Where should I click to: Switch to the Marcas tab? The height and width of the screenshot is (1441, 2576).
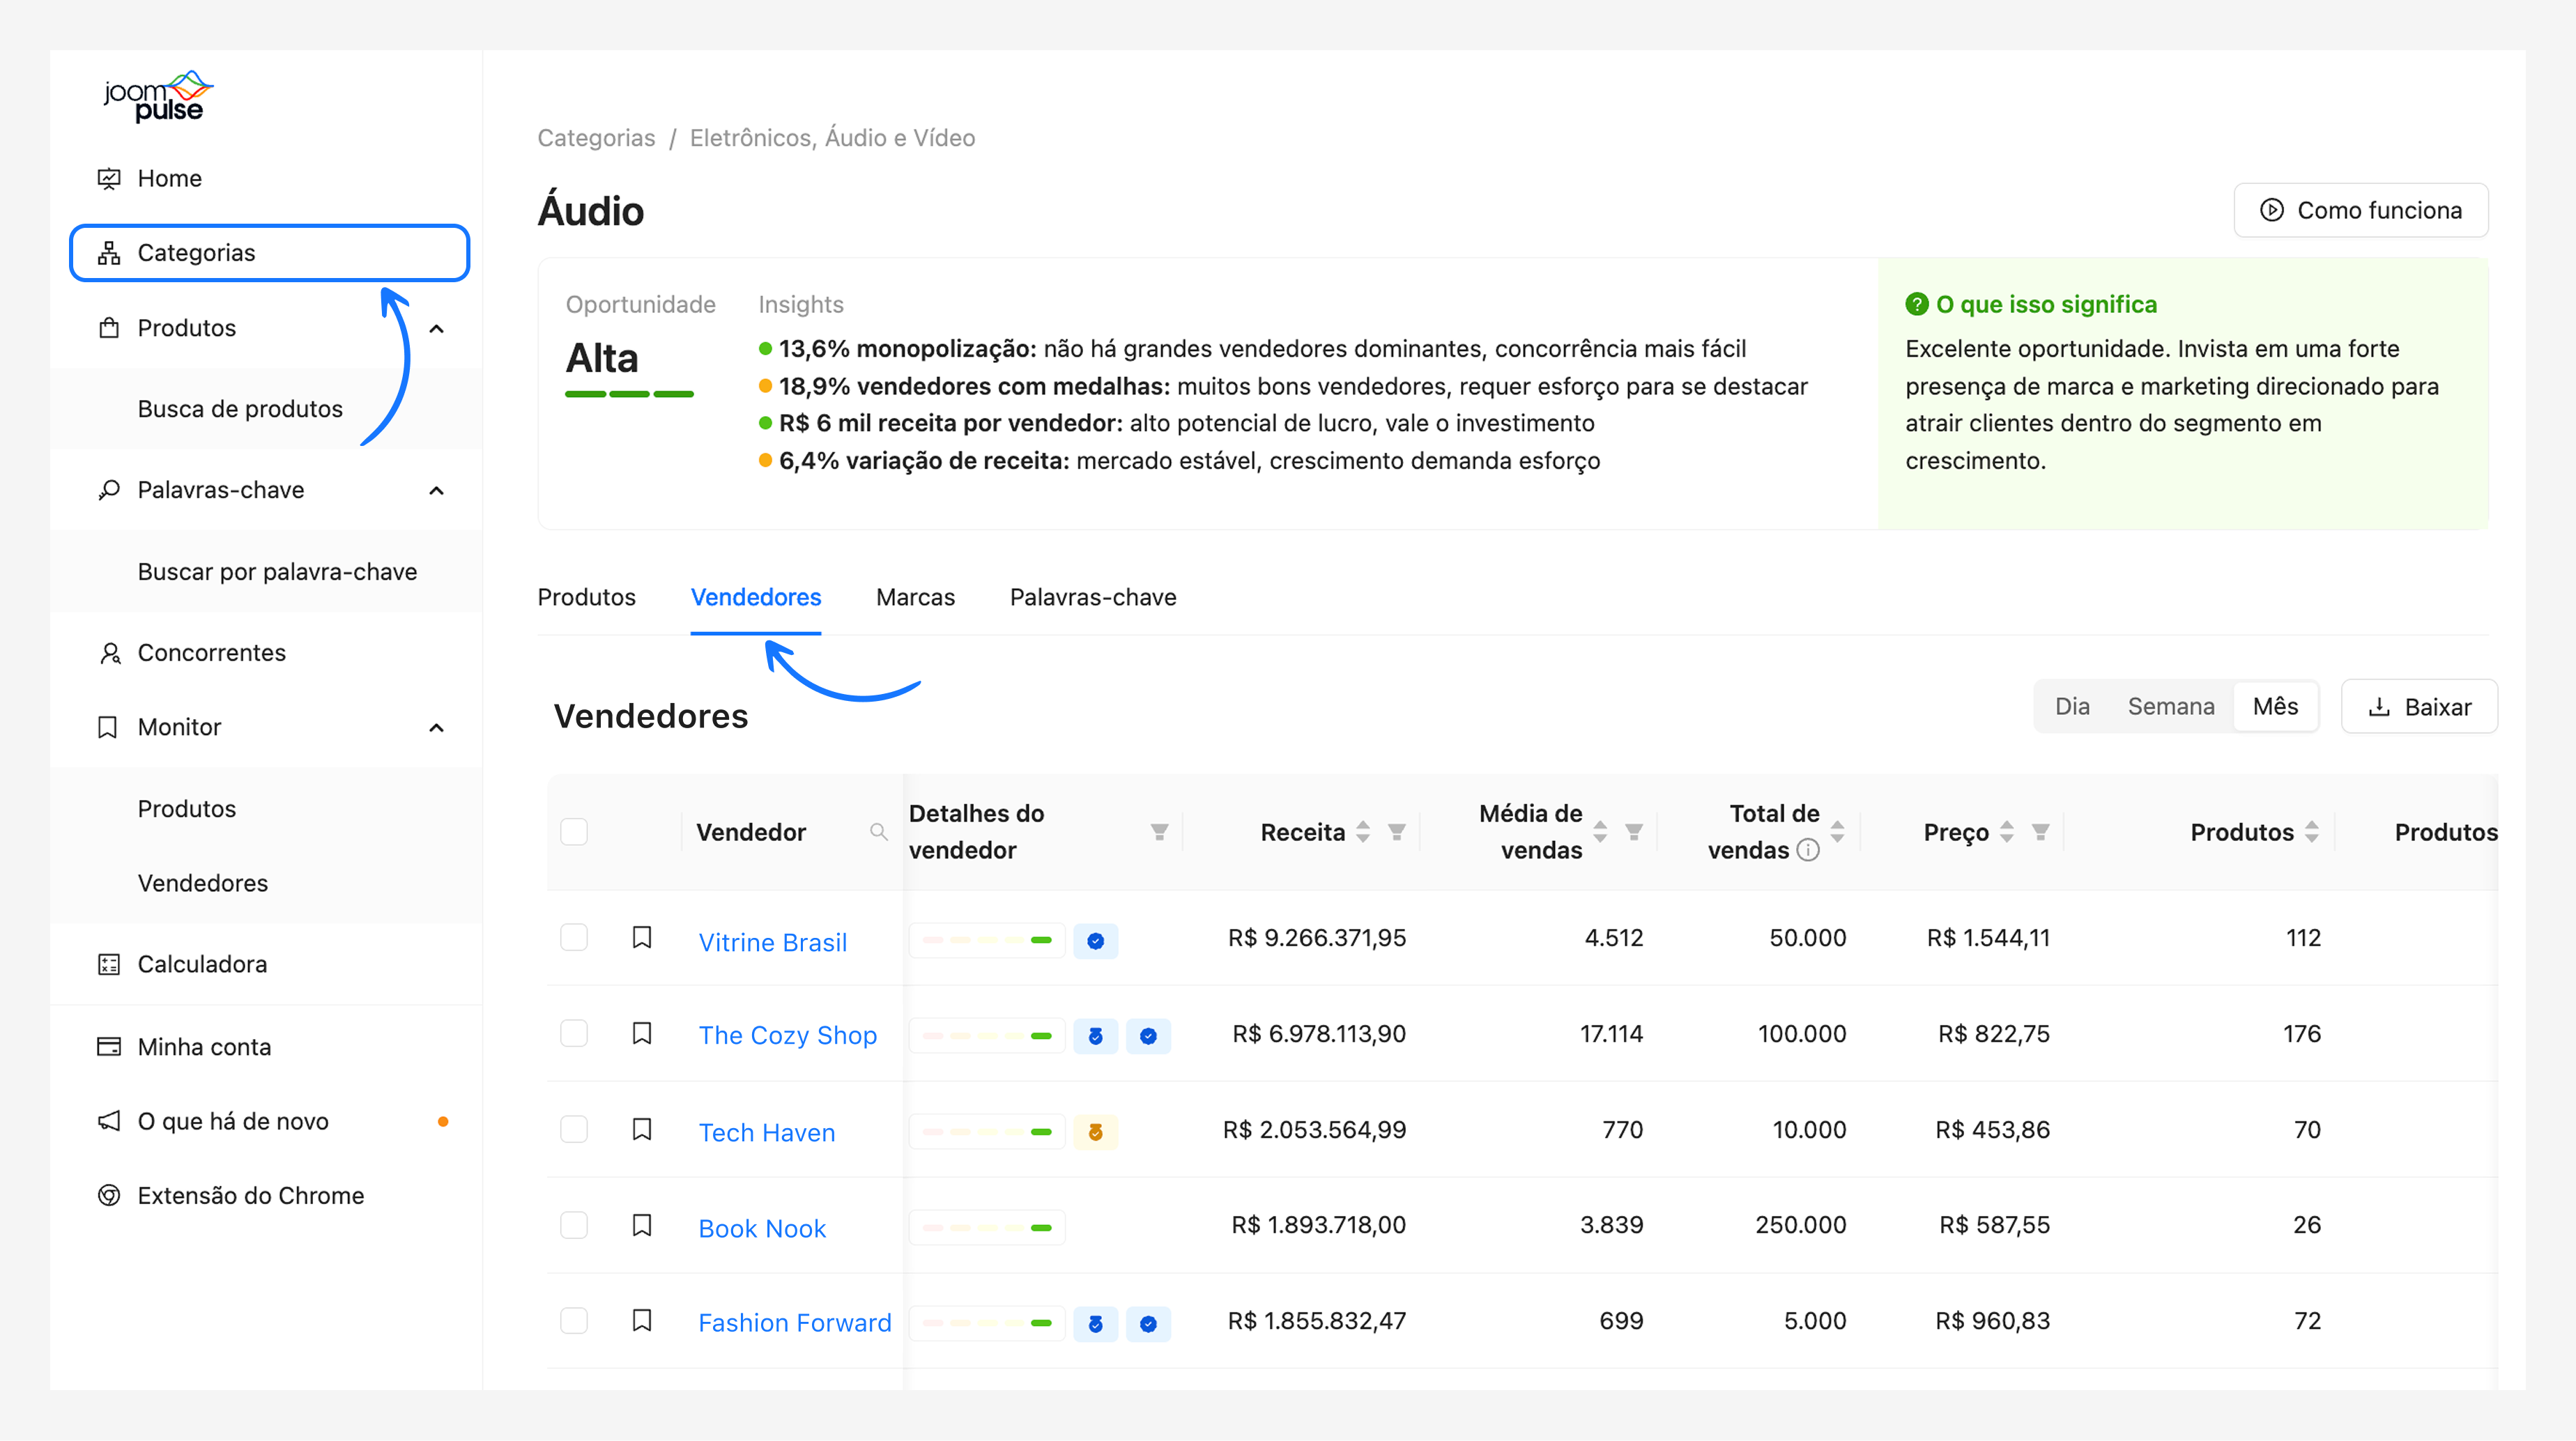coord(915,597)
